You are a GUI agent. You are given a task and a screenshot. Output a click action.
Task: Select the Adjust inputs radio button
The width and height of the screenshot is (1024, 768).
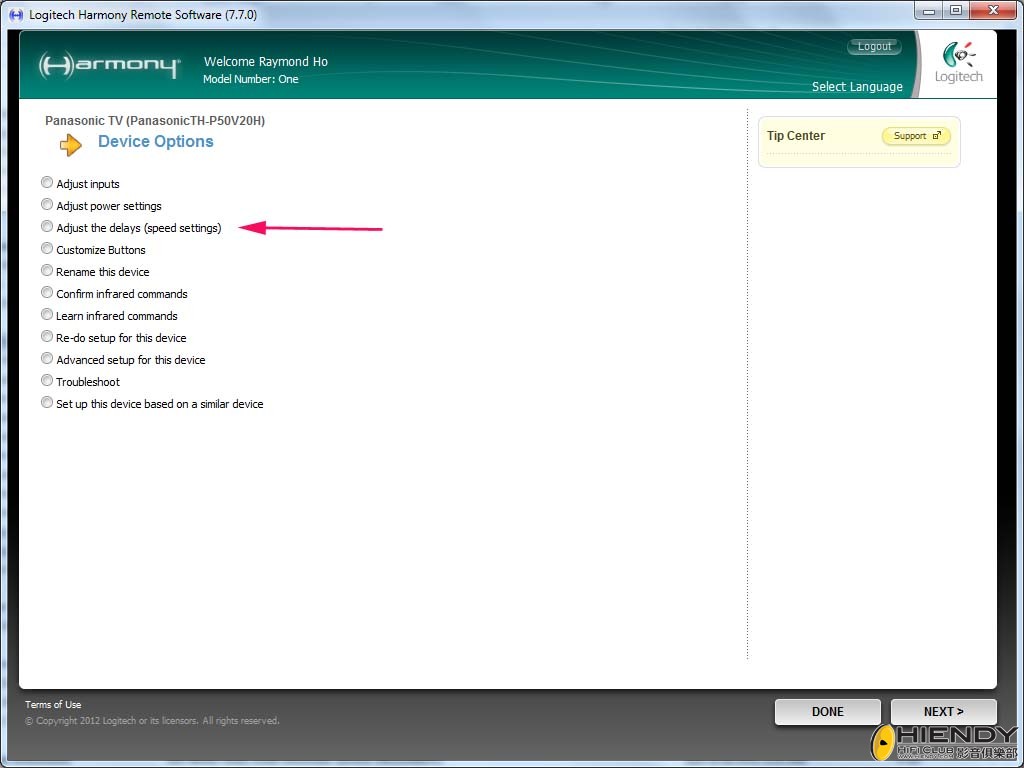(47, 183)
